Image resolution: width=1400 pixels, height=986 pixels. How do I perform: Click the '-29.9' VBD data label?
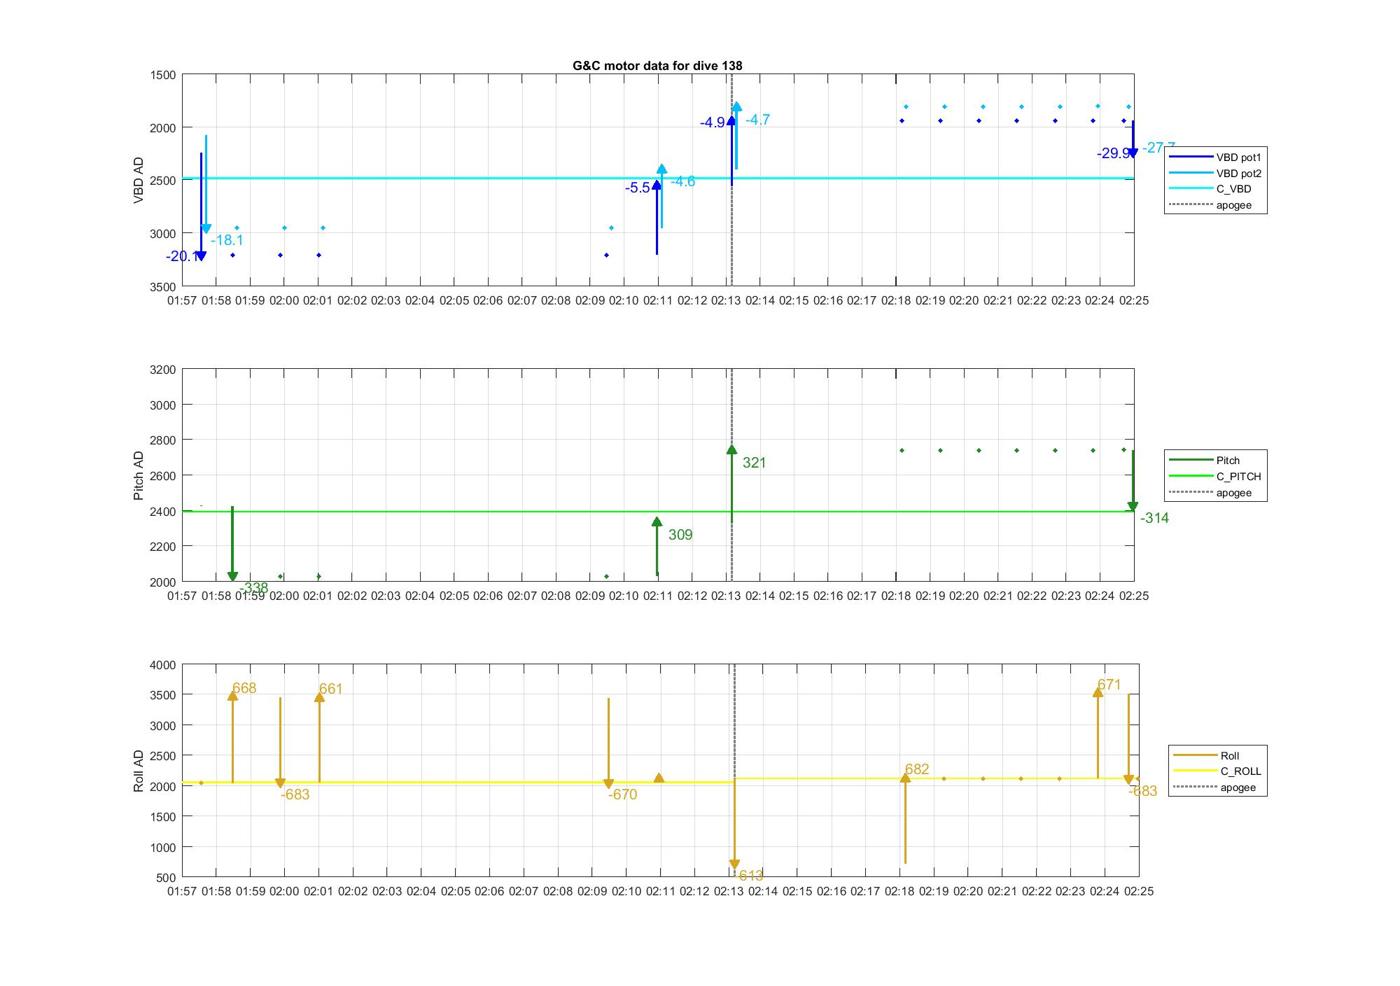click(x=1113, y=154)
